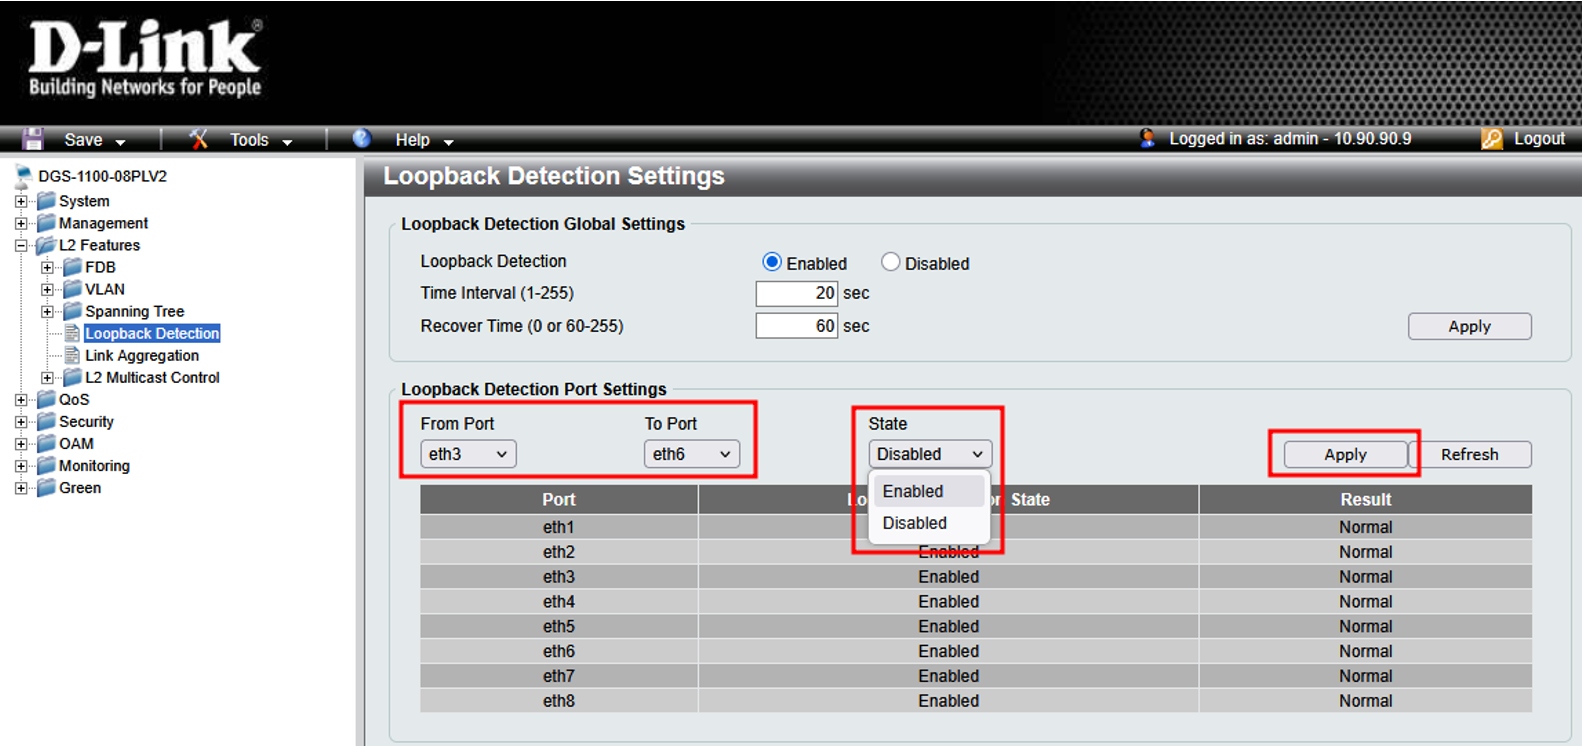Click the Logout key icon
Screen dimensions: 1582x746
pos(1492,139)
